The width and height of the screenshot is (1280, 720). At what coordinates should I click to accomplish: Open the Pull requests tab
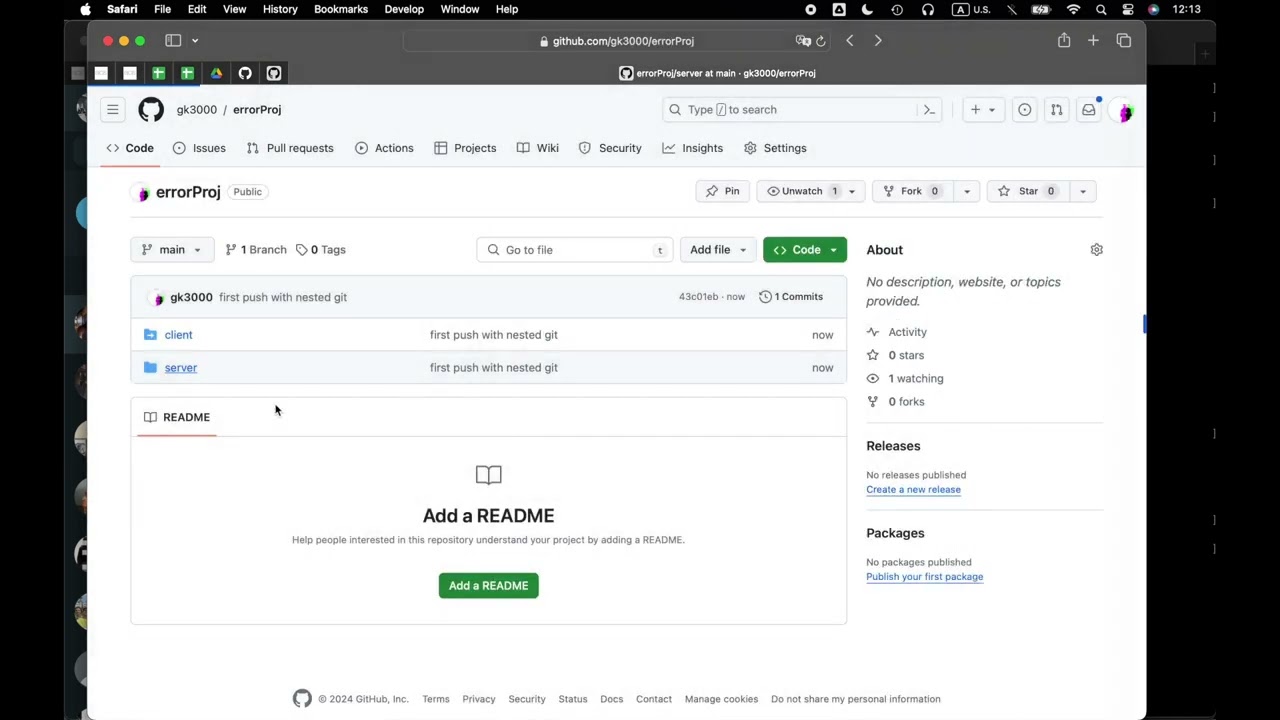click(290, 148)
